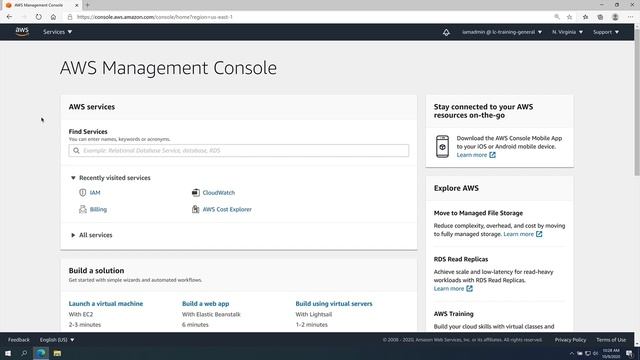Click the 'AWS Training' heading text

pos(453,314)
